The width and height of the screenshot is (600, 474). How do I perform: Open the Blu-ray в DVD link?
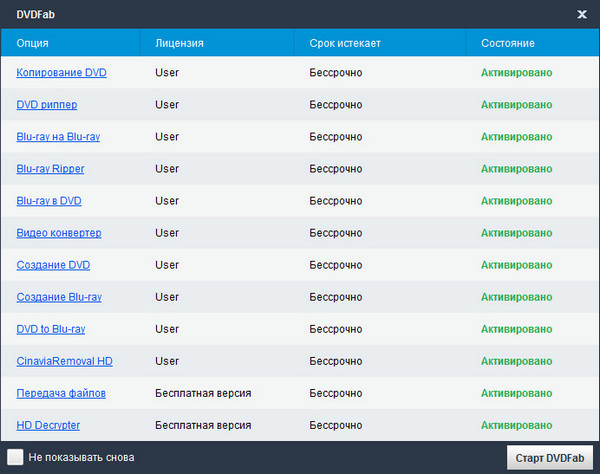(49, 201)
